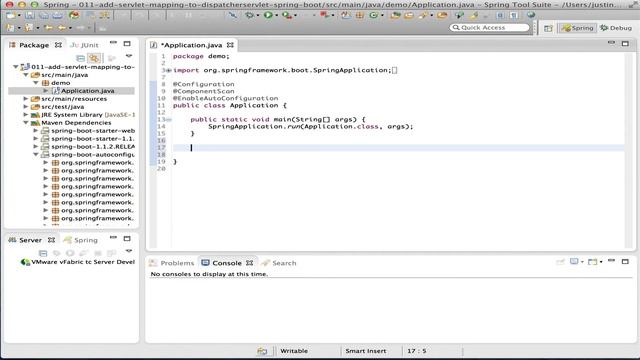Viewport: 640px width, 360px height.
Task: Click the New Java Package toolbar icon
Action: coord(360,15)
